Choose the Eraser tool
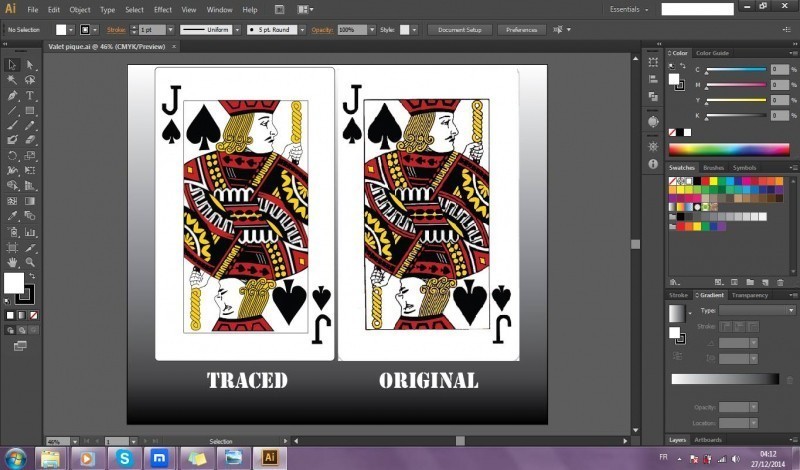800x470 pixels. 30,140
